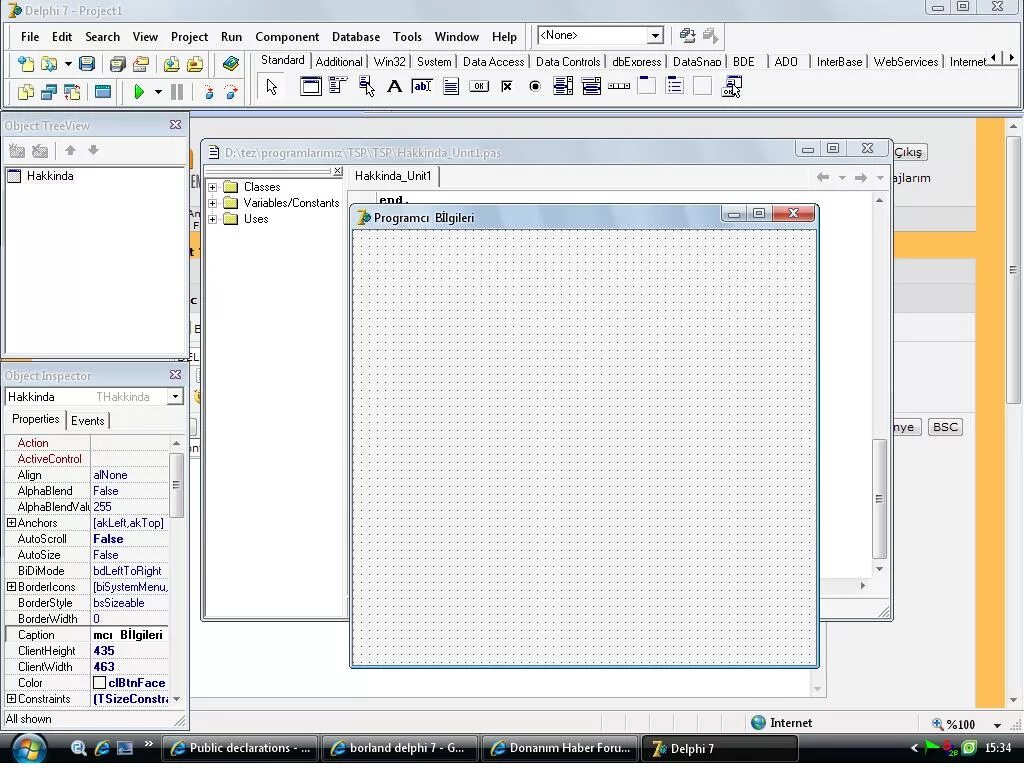Select the Hakkinda_Unit1 editor tab
Image resolution: width=1024 pixels, height=768 pixels.
(393, 176)
